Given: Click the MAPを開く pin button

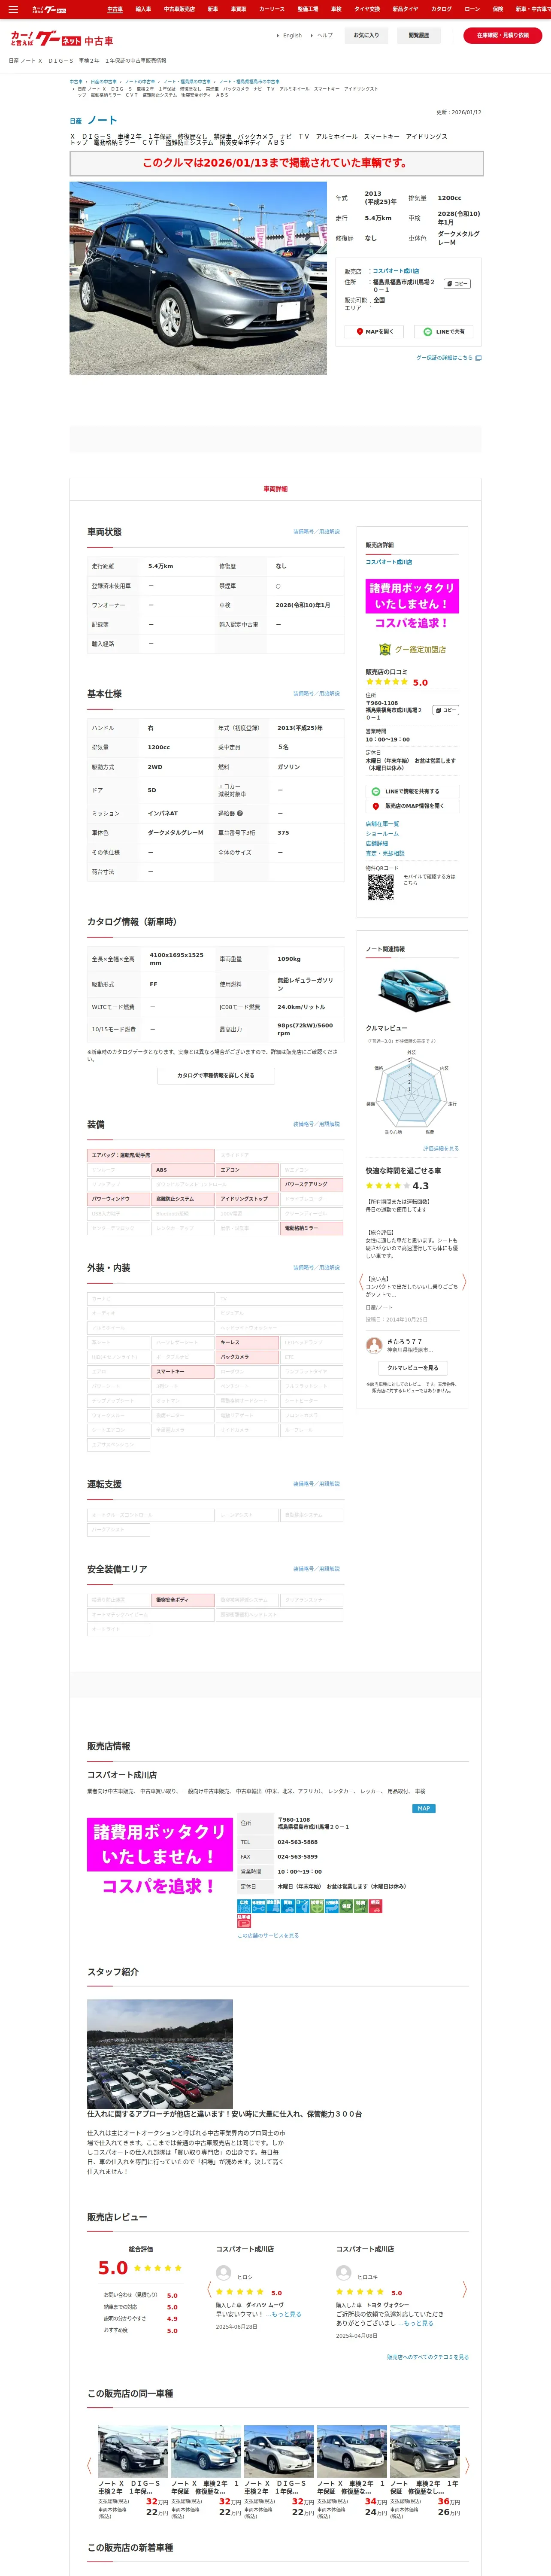Looking at the screenshot, I should point(375,331).
